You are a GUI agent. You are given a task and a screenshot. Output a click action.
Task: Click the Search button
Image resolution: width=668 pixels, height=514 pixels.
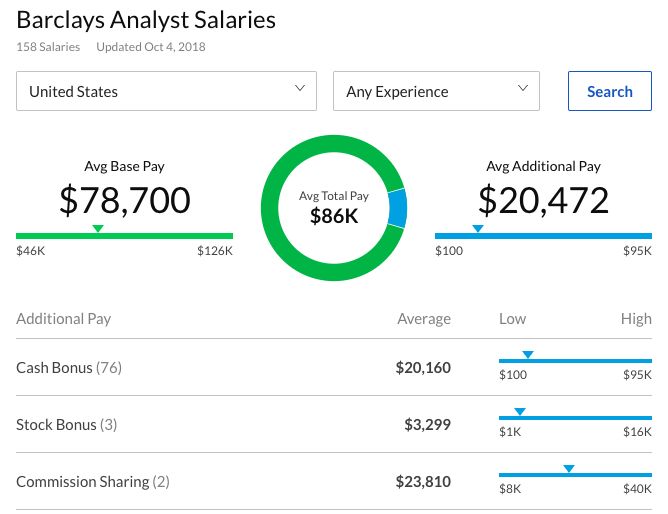coord(610,91)
